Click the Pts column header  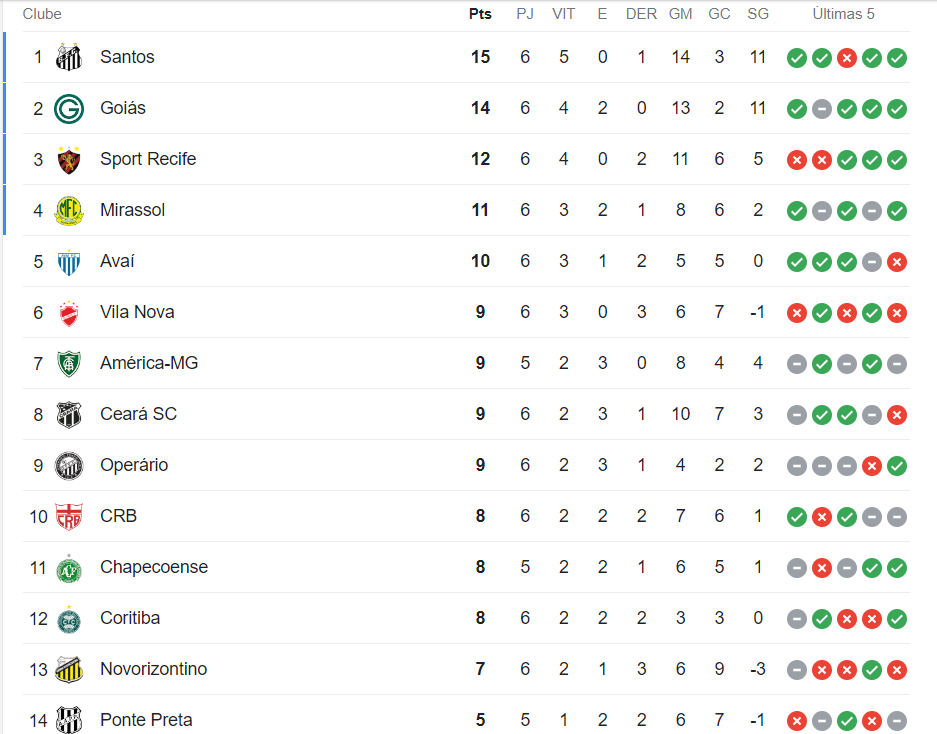480,14
